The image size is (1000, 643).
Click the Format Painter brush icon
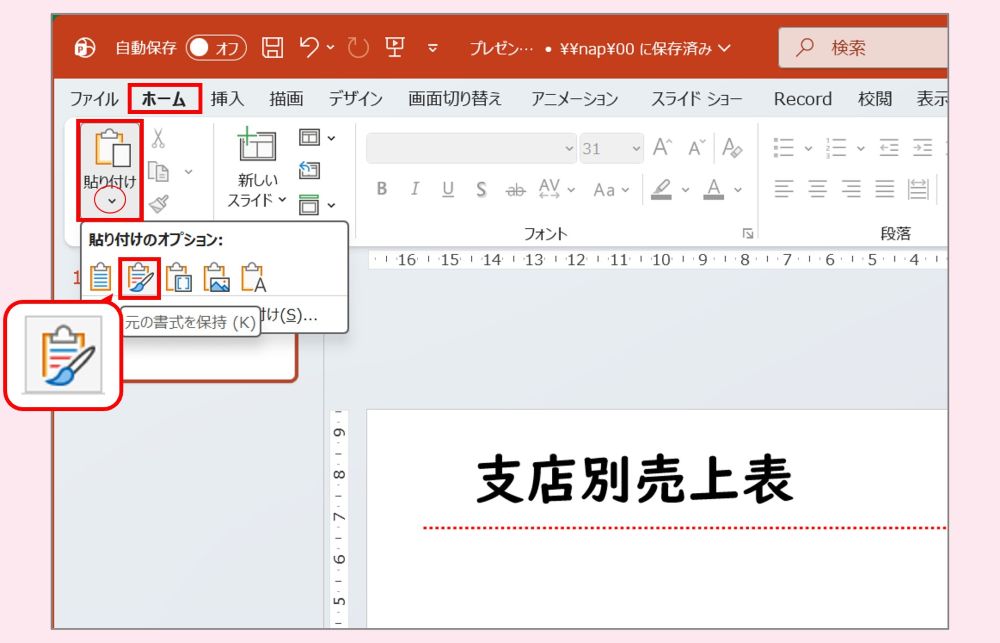(x=158, y=203)
